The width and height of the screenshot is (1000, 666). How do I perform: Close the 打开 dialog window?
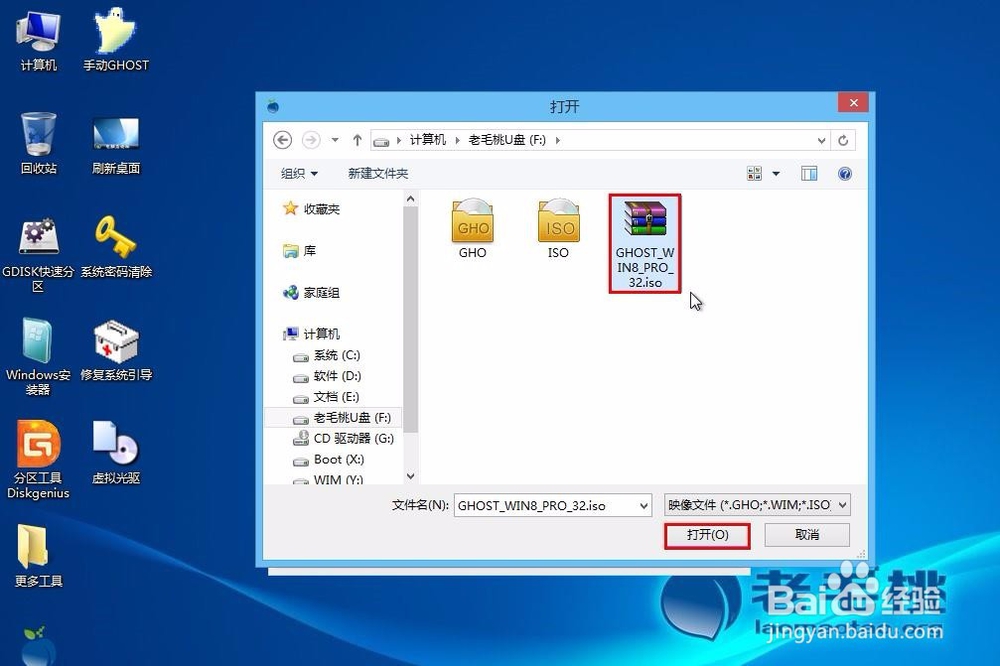click(x=853, y=103)
